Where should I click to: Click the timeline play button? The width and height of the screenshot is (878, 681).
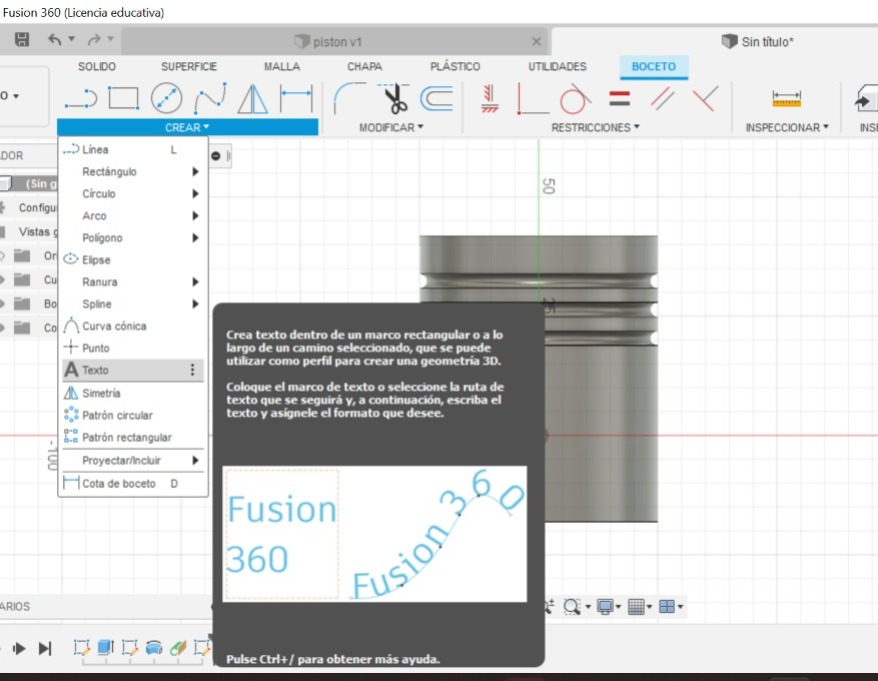point(19,649)
